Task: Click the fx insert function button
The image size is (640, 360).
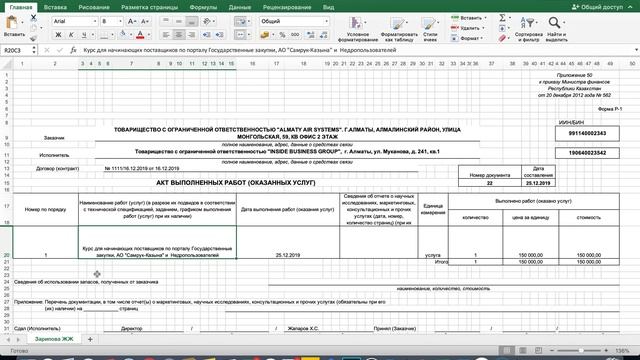Action: (73, 50)
